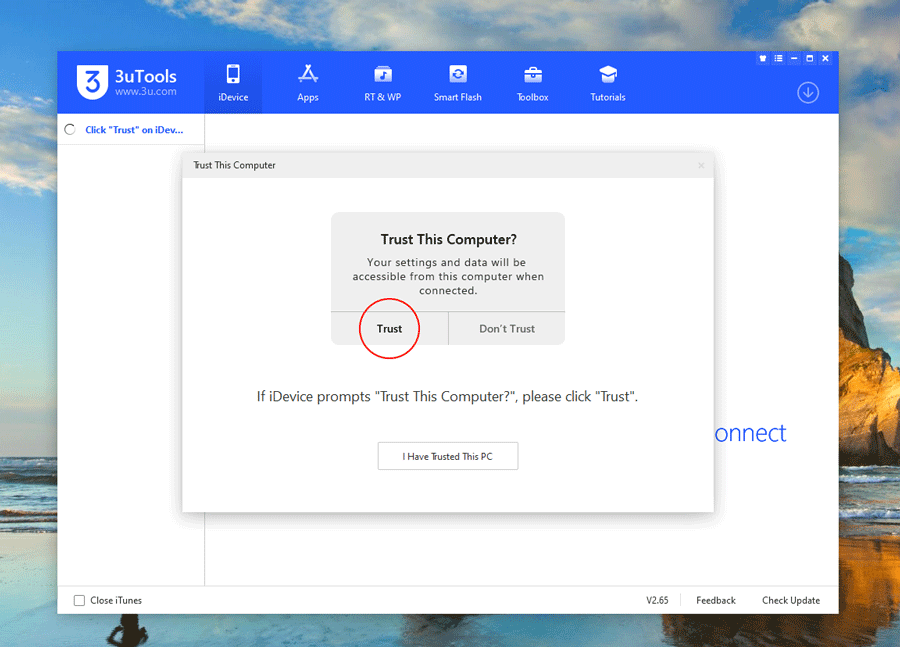Click Check Update in the status bar
Screen dimensions: 900x647
(791, 600)
